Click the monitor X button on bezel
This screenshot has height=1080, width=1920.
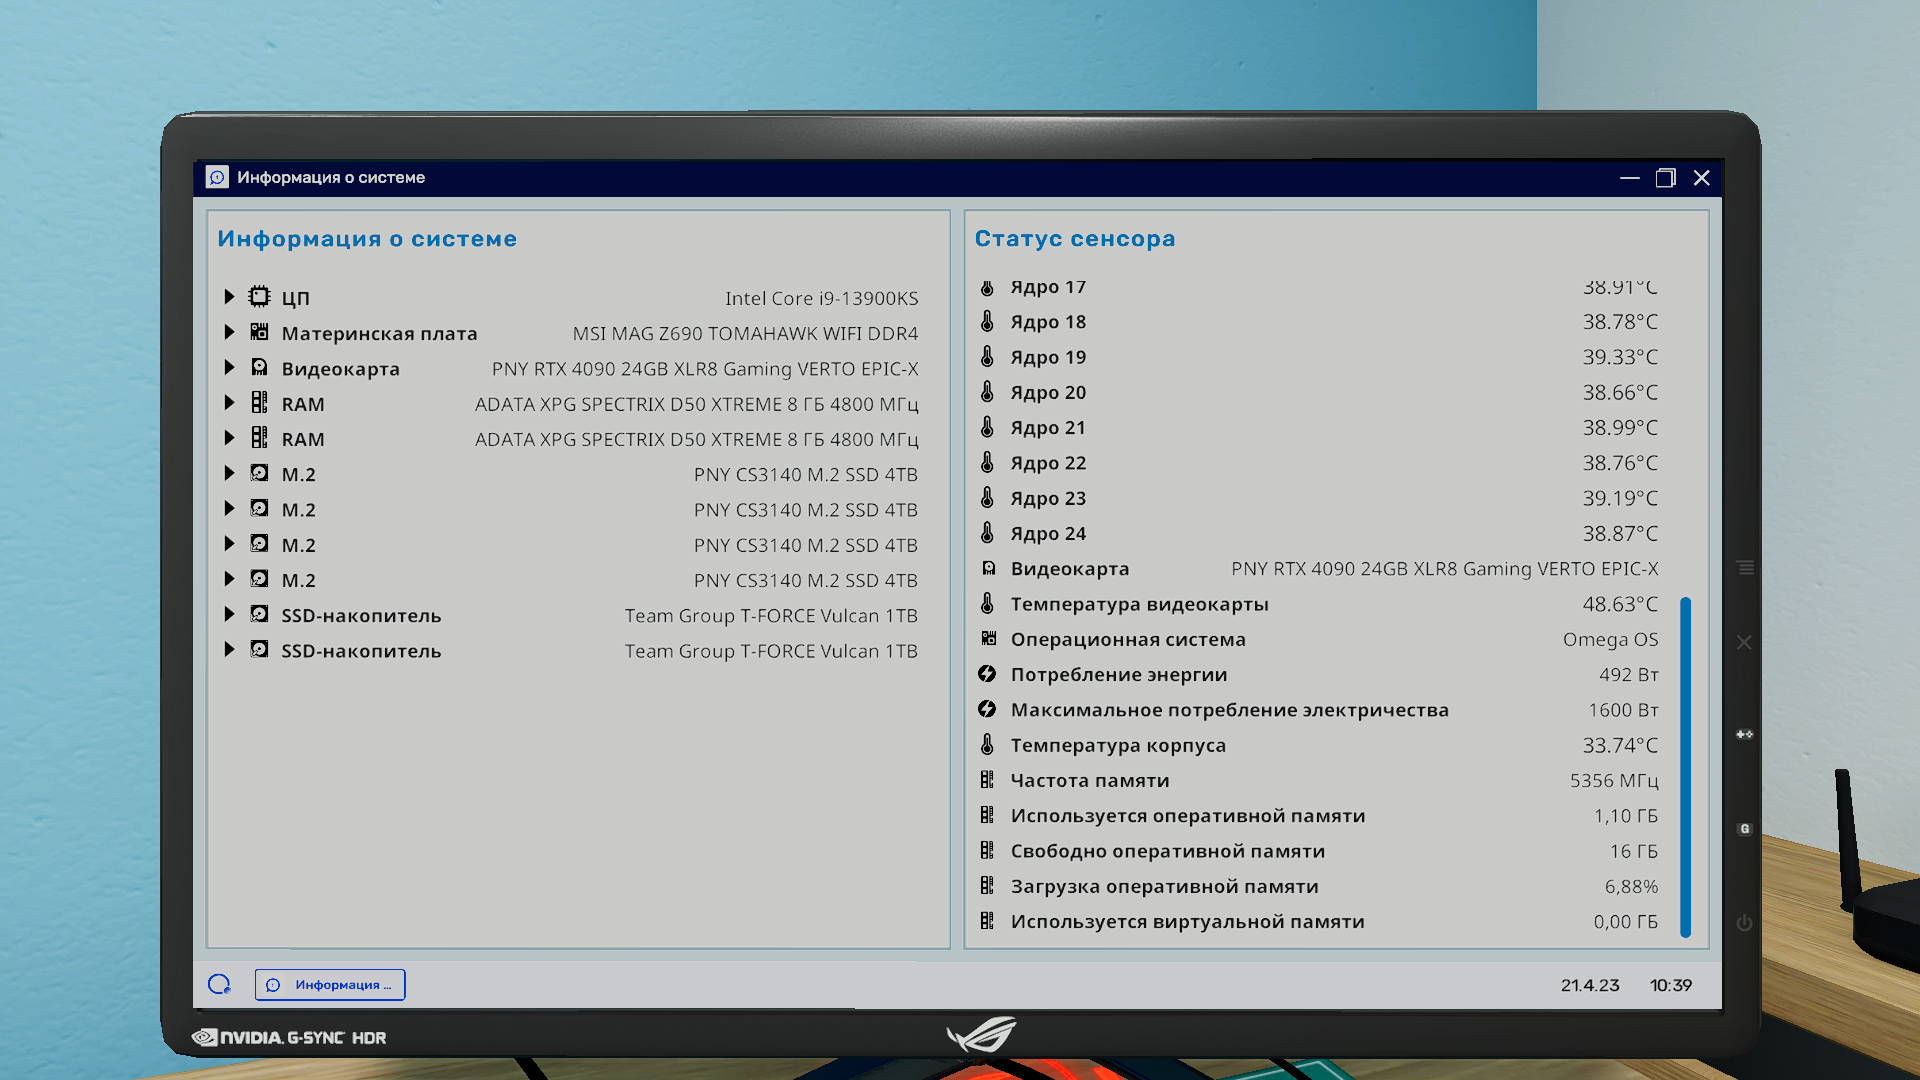[x=1744, y=642]
